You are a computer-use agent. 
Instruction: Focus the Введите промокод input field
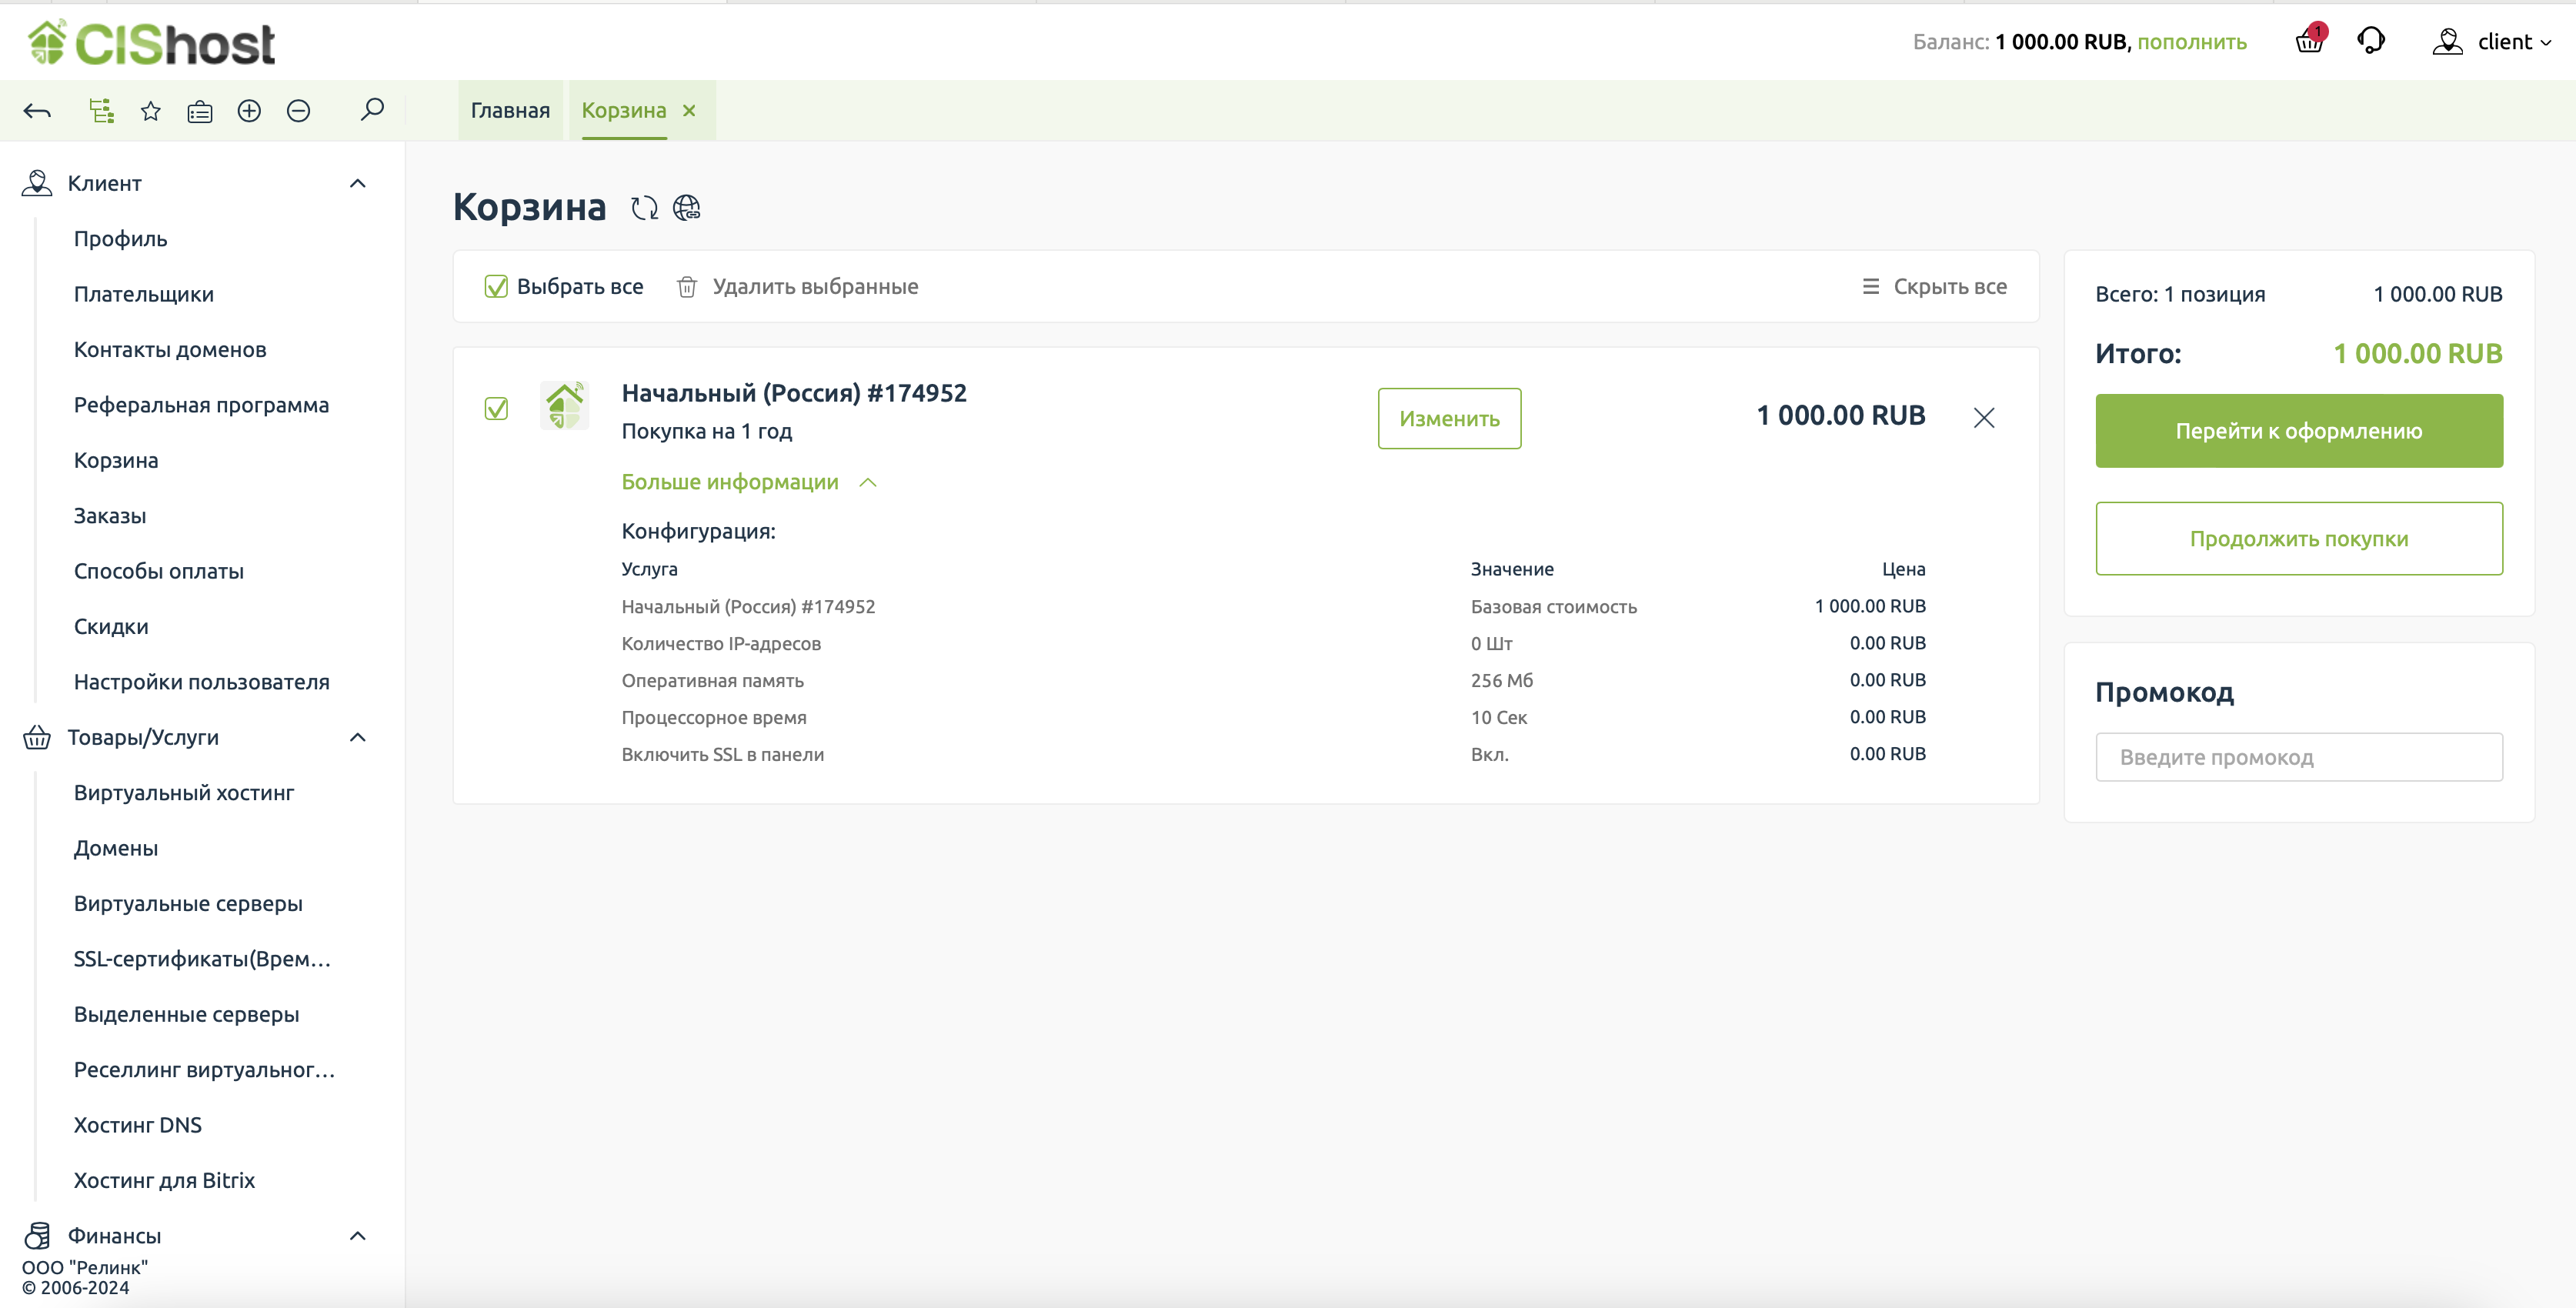pos(2298,757)
